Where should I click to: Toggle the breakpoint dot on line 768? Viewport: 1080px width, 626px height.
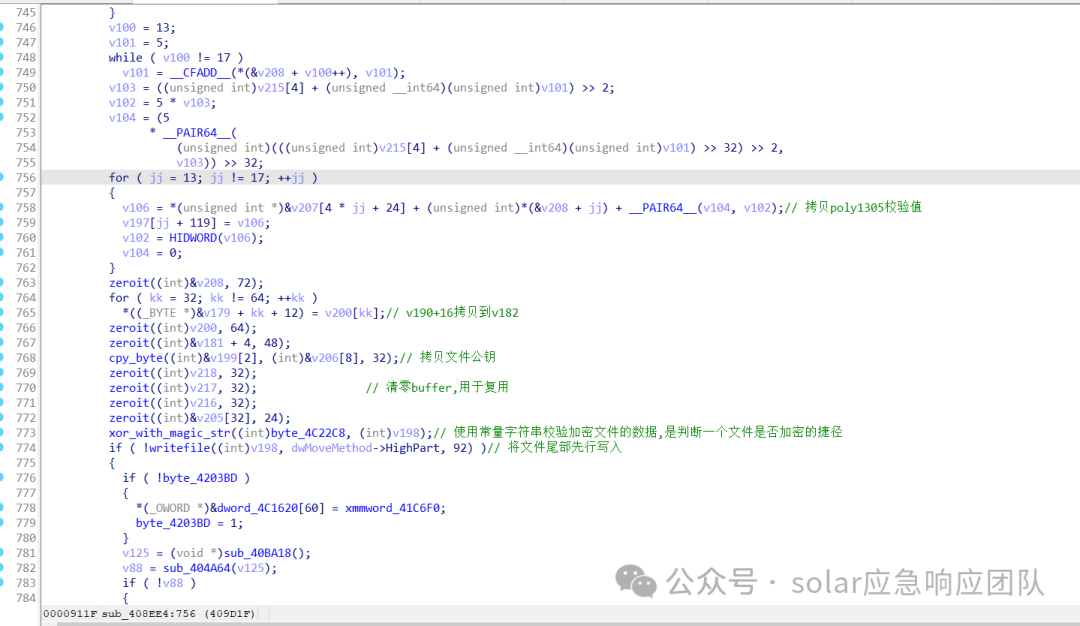tap(1, 357)
